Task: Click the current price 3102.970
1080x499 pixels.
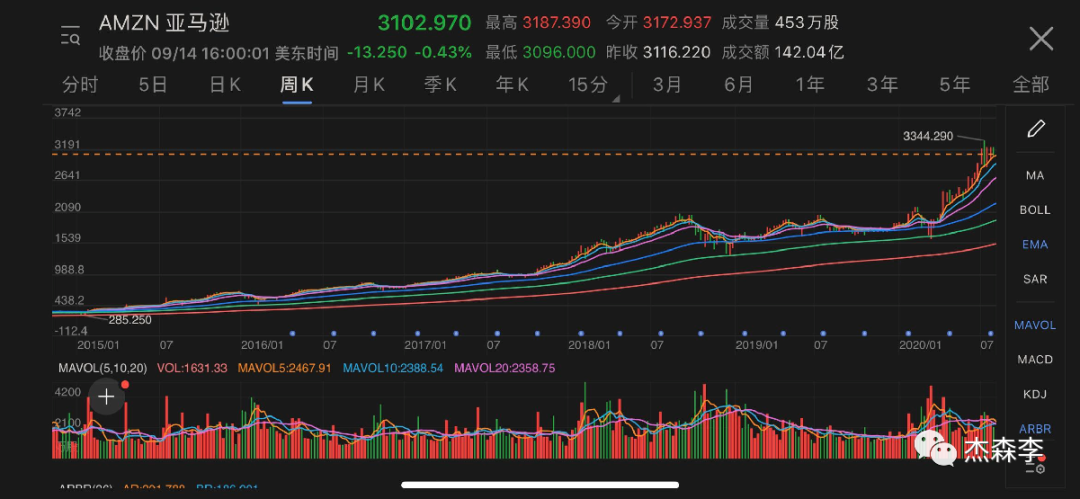Action: [x=424, y=23]
